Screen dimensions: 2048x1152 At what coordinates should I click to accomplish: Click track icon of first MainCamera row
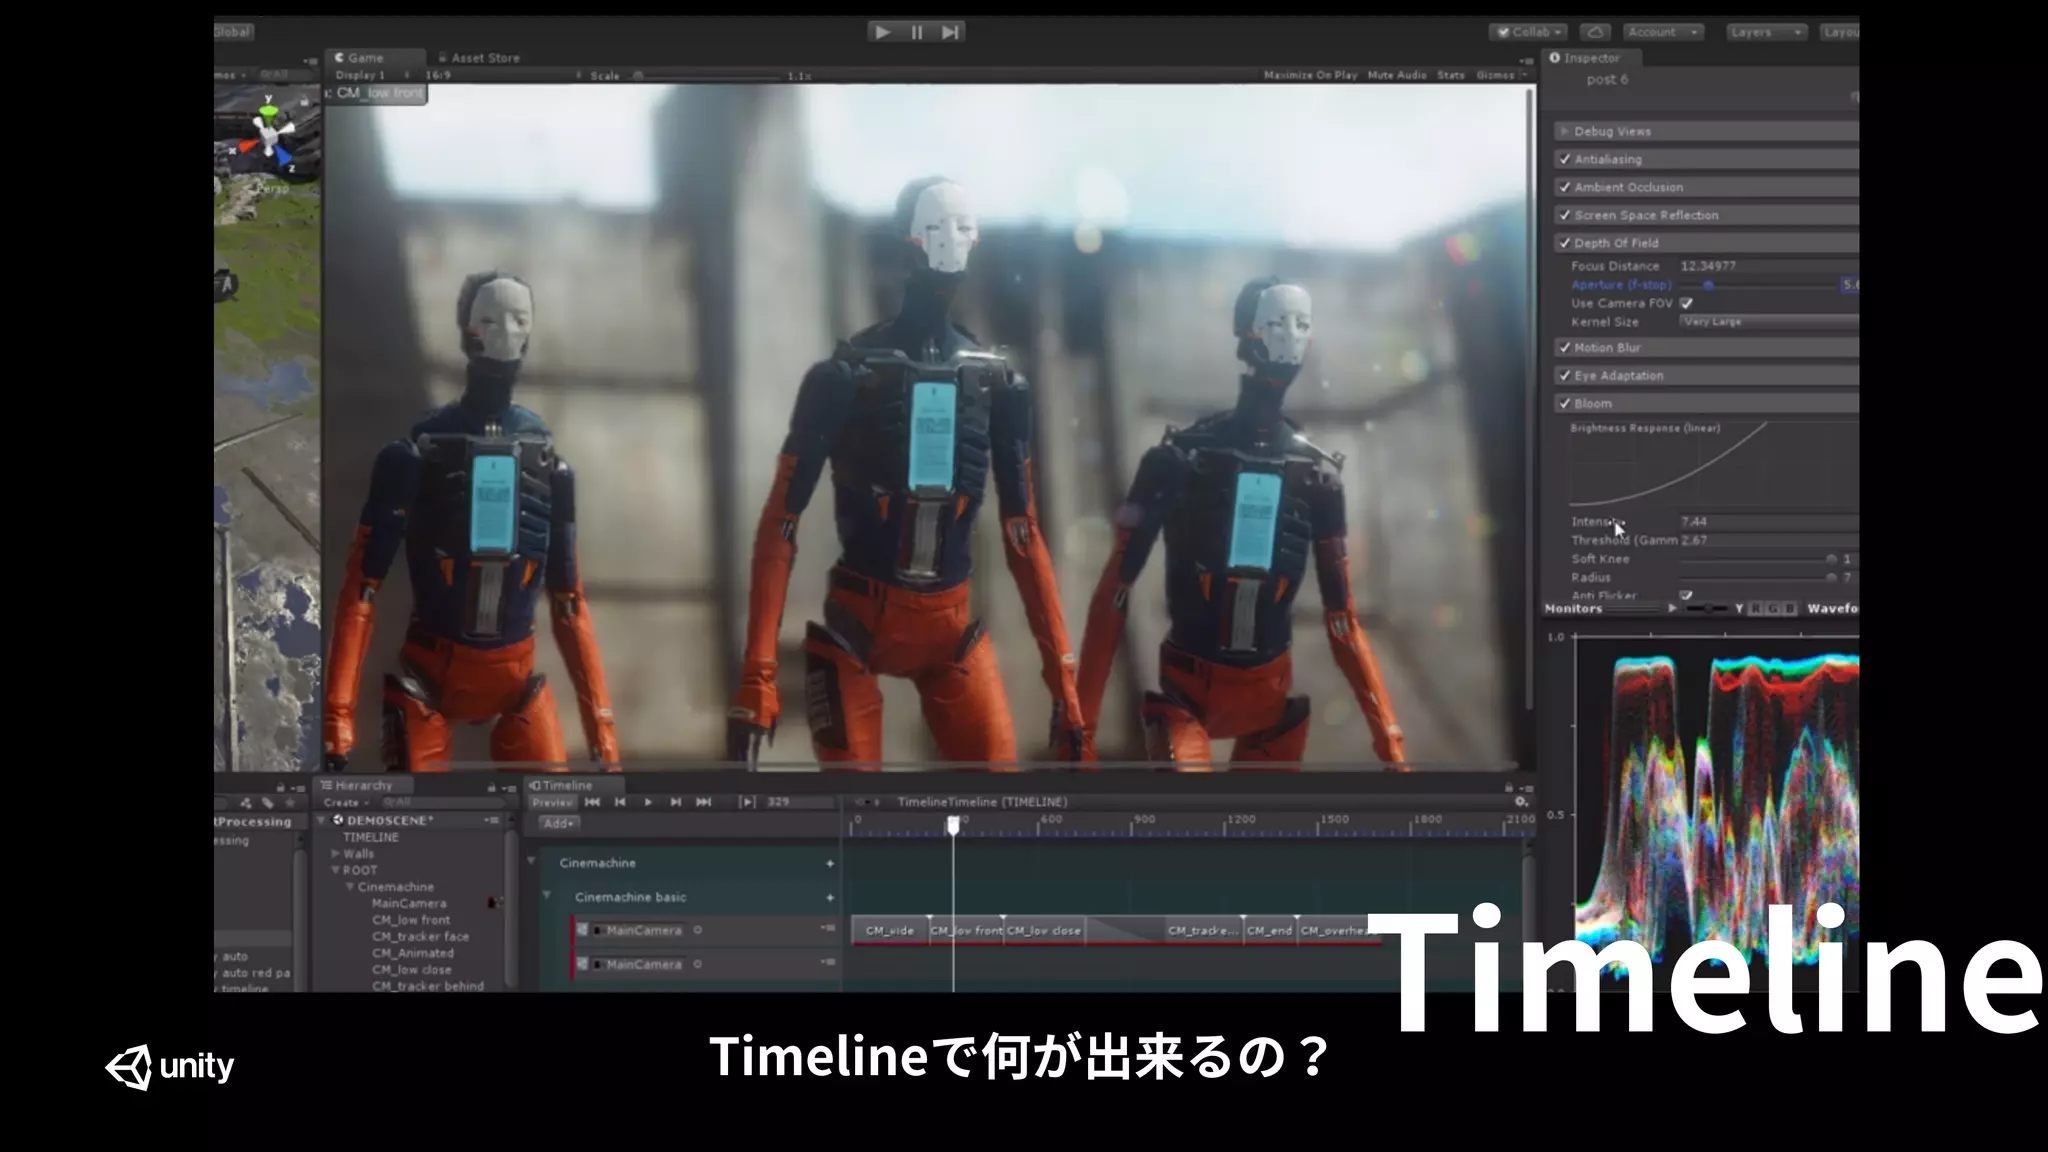[582, 930]
